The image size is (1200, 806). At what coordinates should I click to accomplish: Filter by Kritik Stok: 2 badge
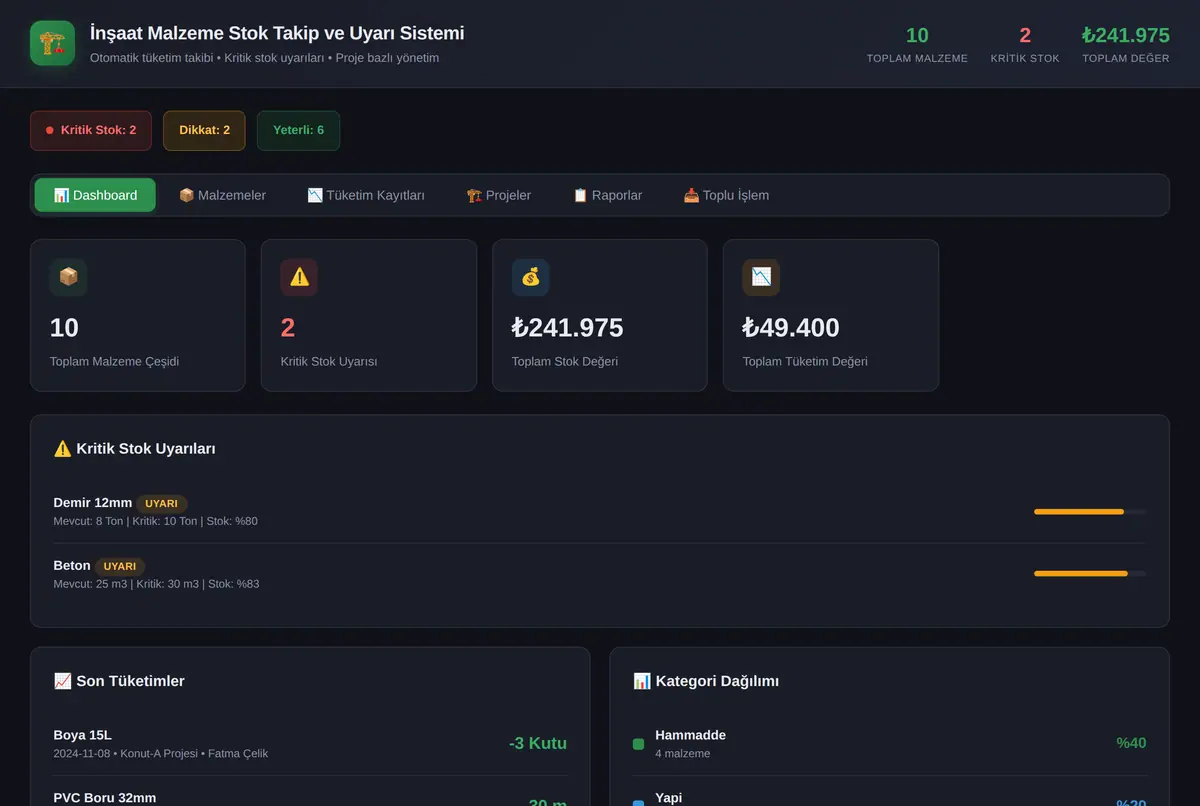click(91, 130)
